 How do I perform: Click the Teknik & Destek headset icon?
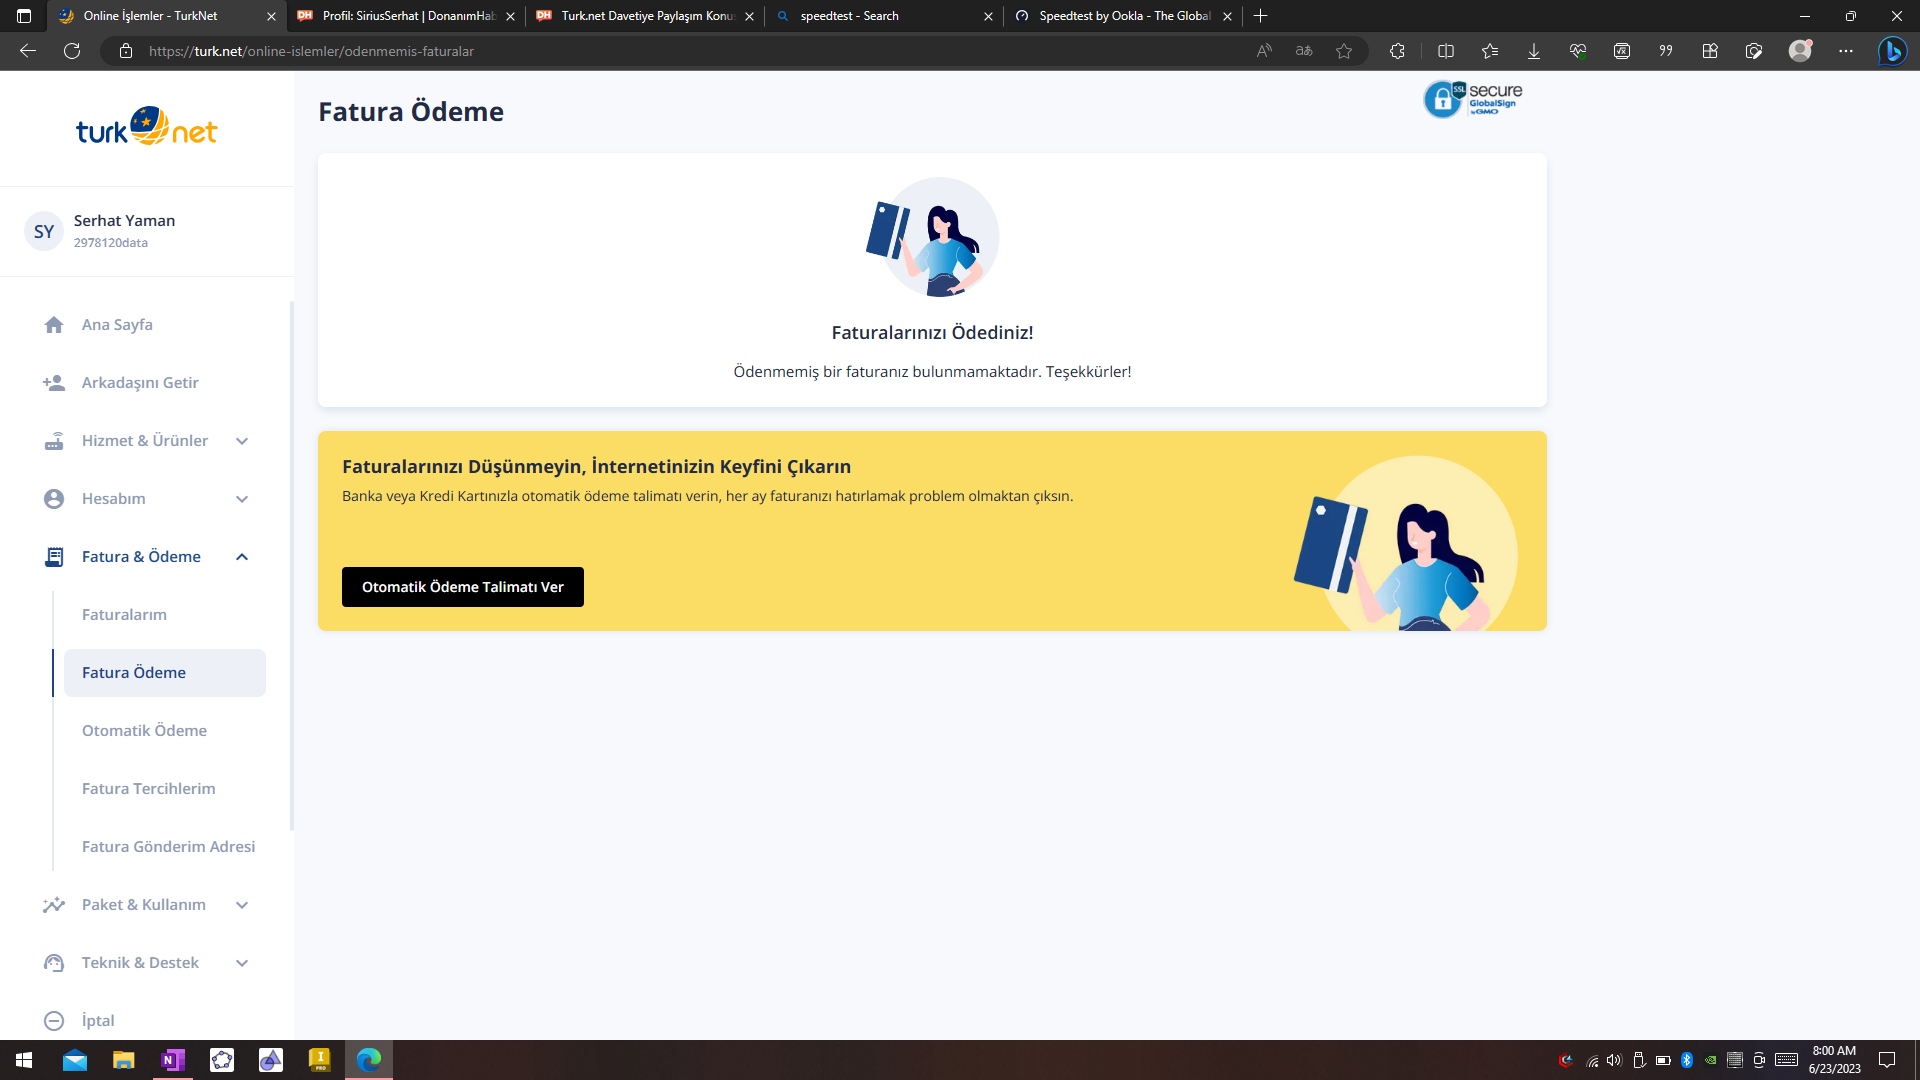[54, 963]
